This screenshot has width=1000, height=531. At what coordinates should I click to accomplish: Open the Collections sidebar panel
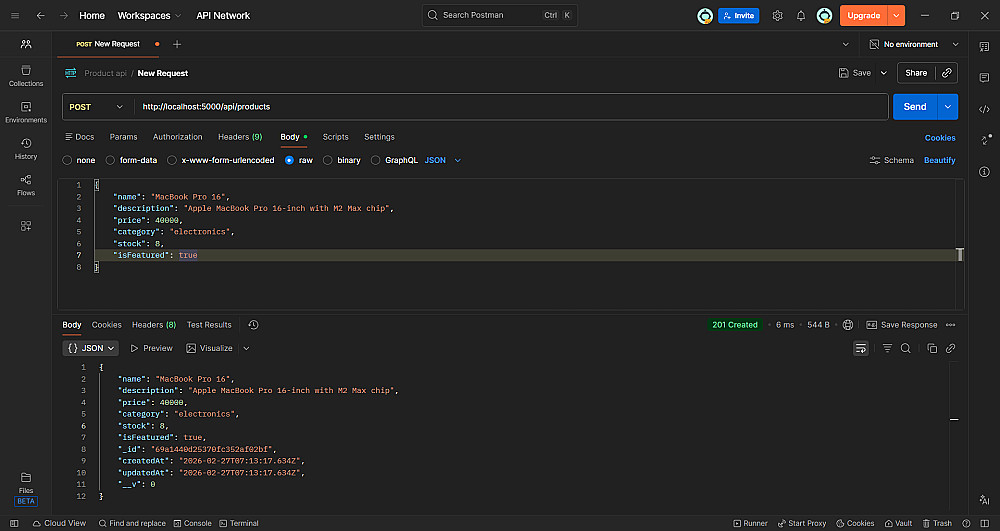point(26,76)
